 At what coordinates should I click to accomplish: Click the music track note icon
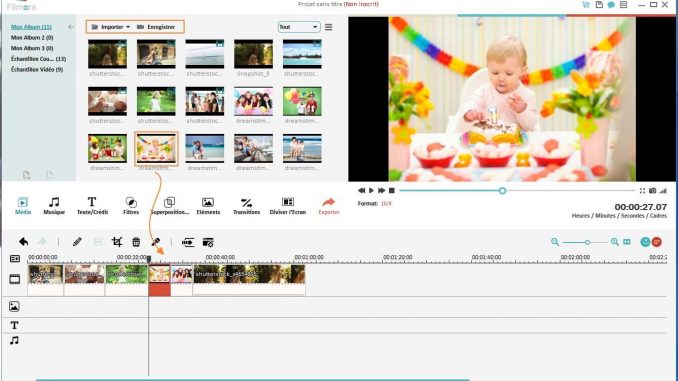point(14,340)
